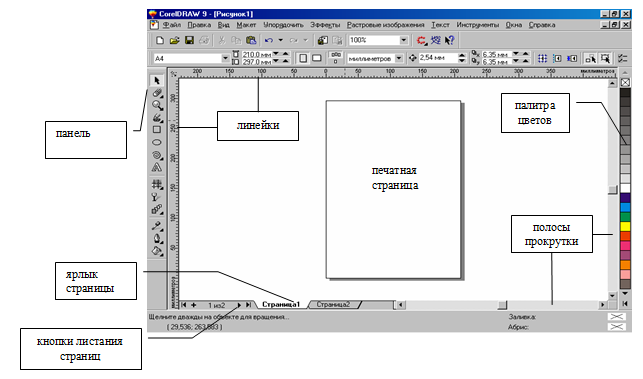Toggle Treat As Filled option
The width and height of the screenshot is (643, 379).
[x=605, y=59]
